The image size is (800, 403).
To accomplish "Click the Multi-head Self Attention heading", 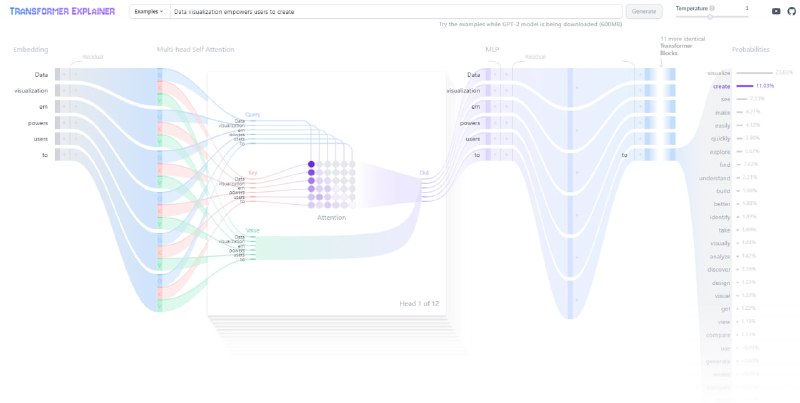I will (x=195, y=49).
